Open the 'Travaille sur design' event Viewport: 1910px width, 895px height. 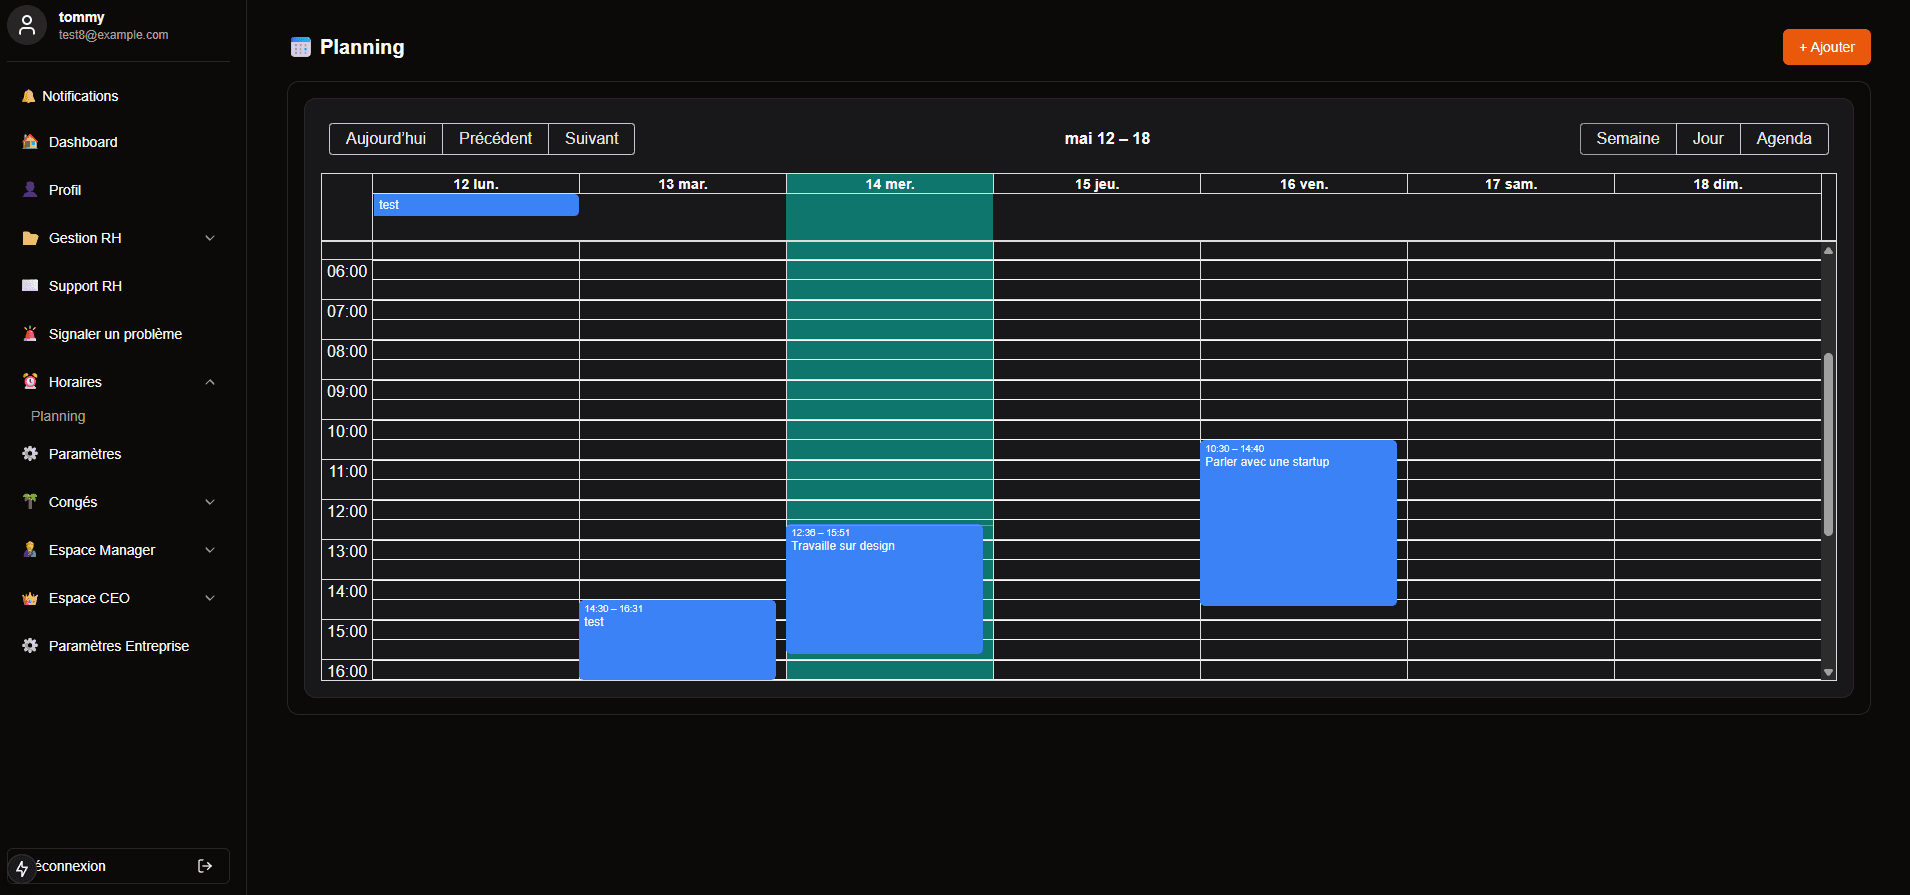click(884, 589)
